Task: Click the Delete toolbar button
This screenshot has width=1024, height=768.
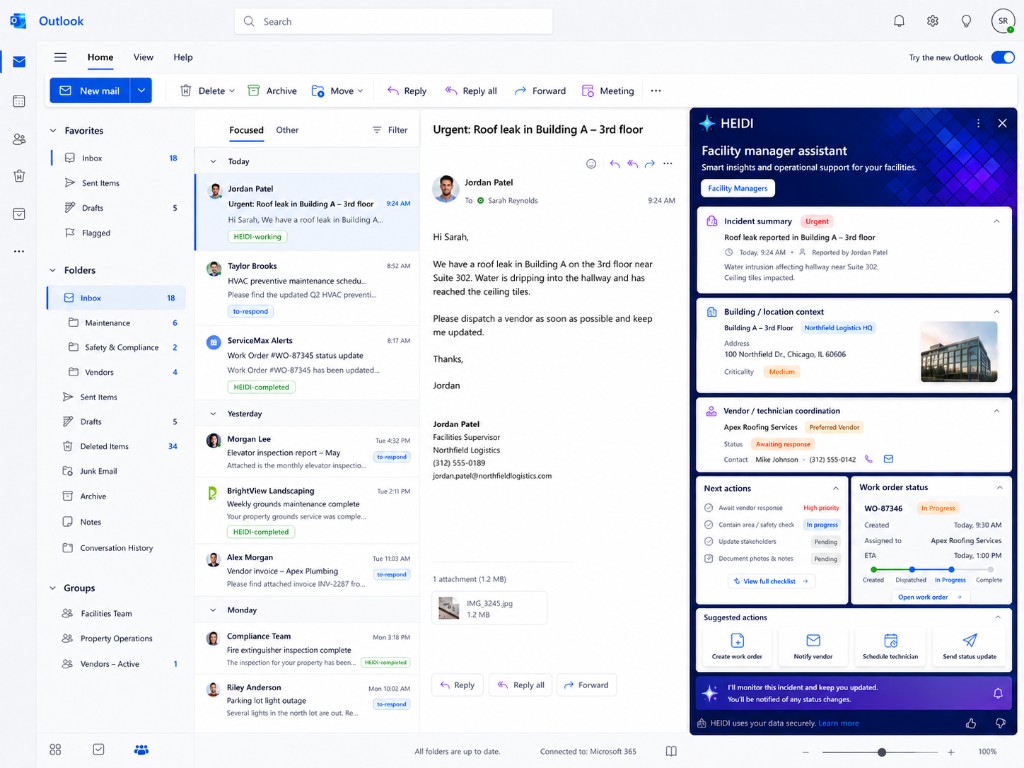Action: tap(207, 91)
